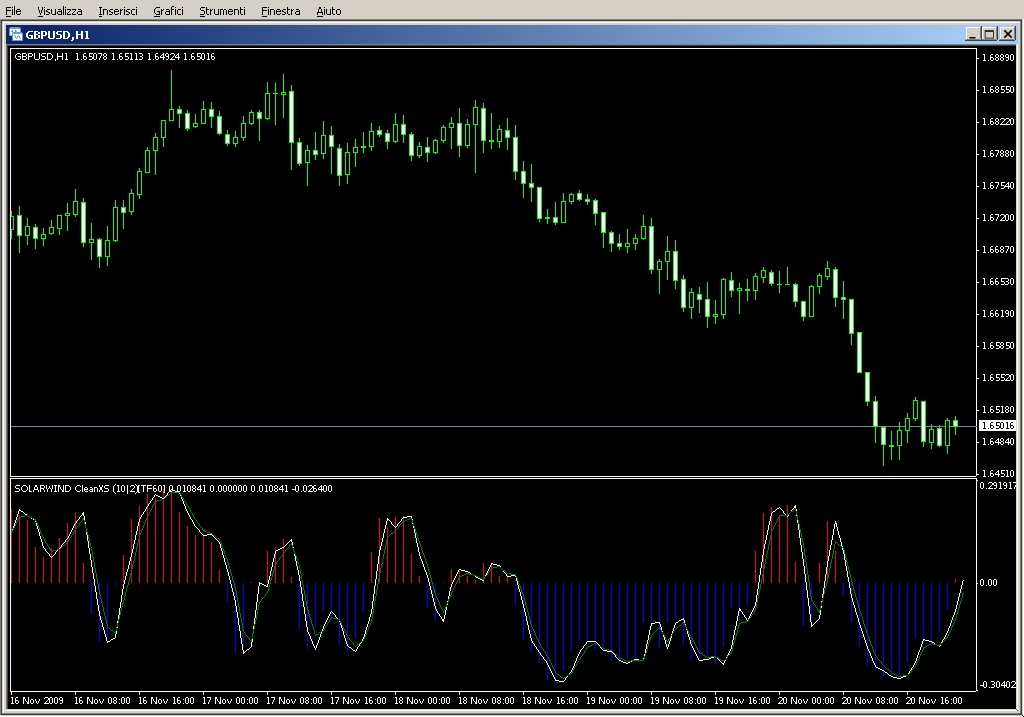Click time axis label 20 Nov 16:00
The image size is (1024, 717).
[934, 701]
